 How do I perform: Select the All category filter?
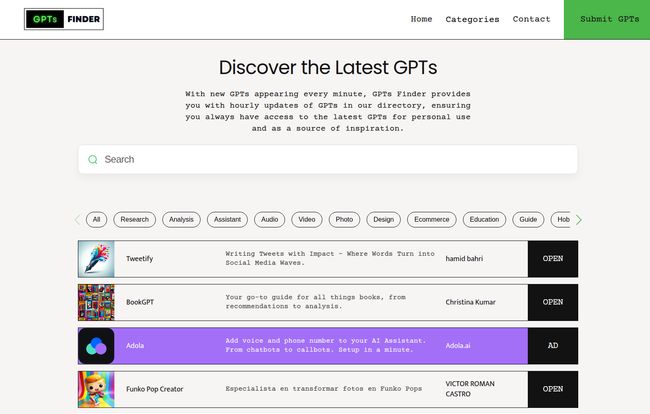(x=97, y=220)
